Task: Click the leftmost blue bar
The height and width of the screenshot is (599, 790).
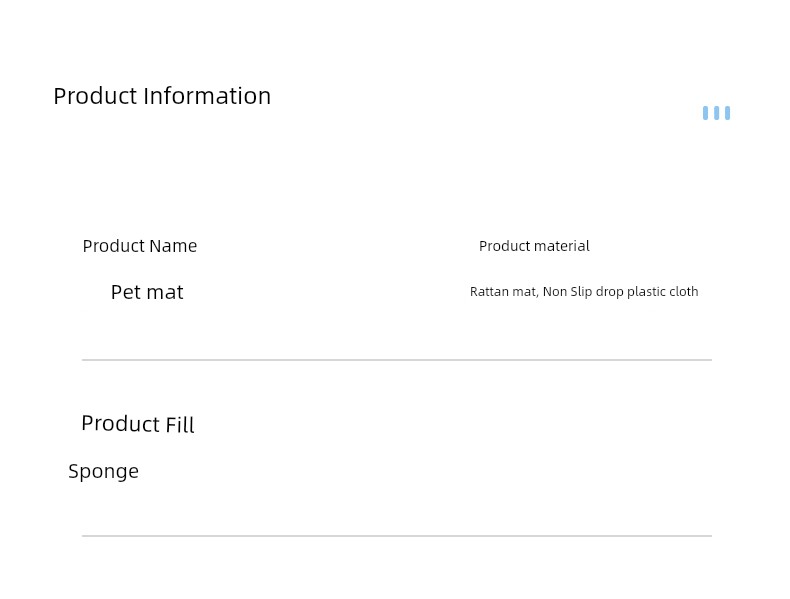Action: [x=705, y=113]
